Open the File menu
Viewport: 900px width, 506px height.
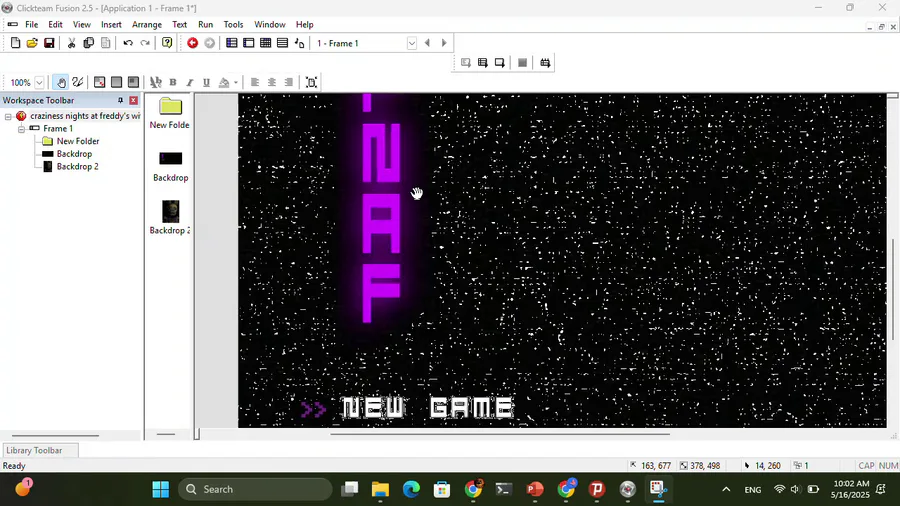(x=32, y=25)
